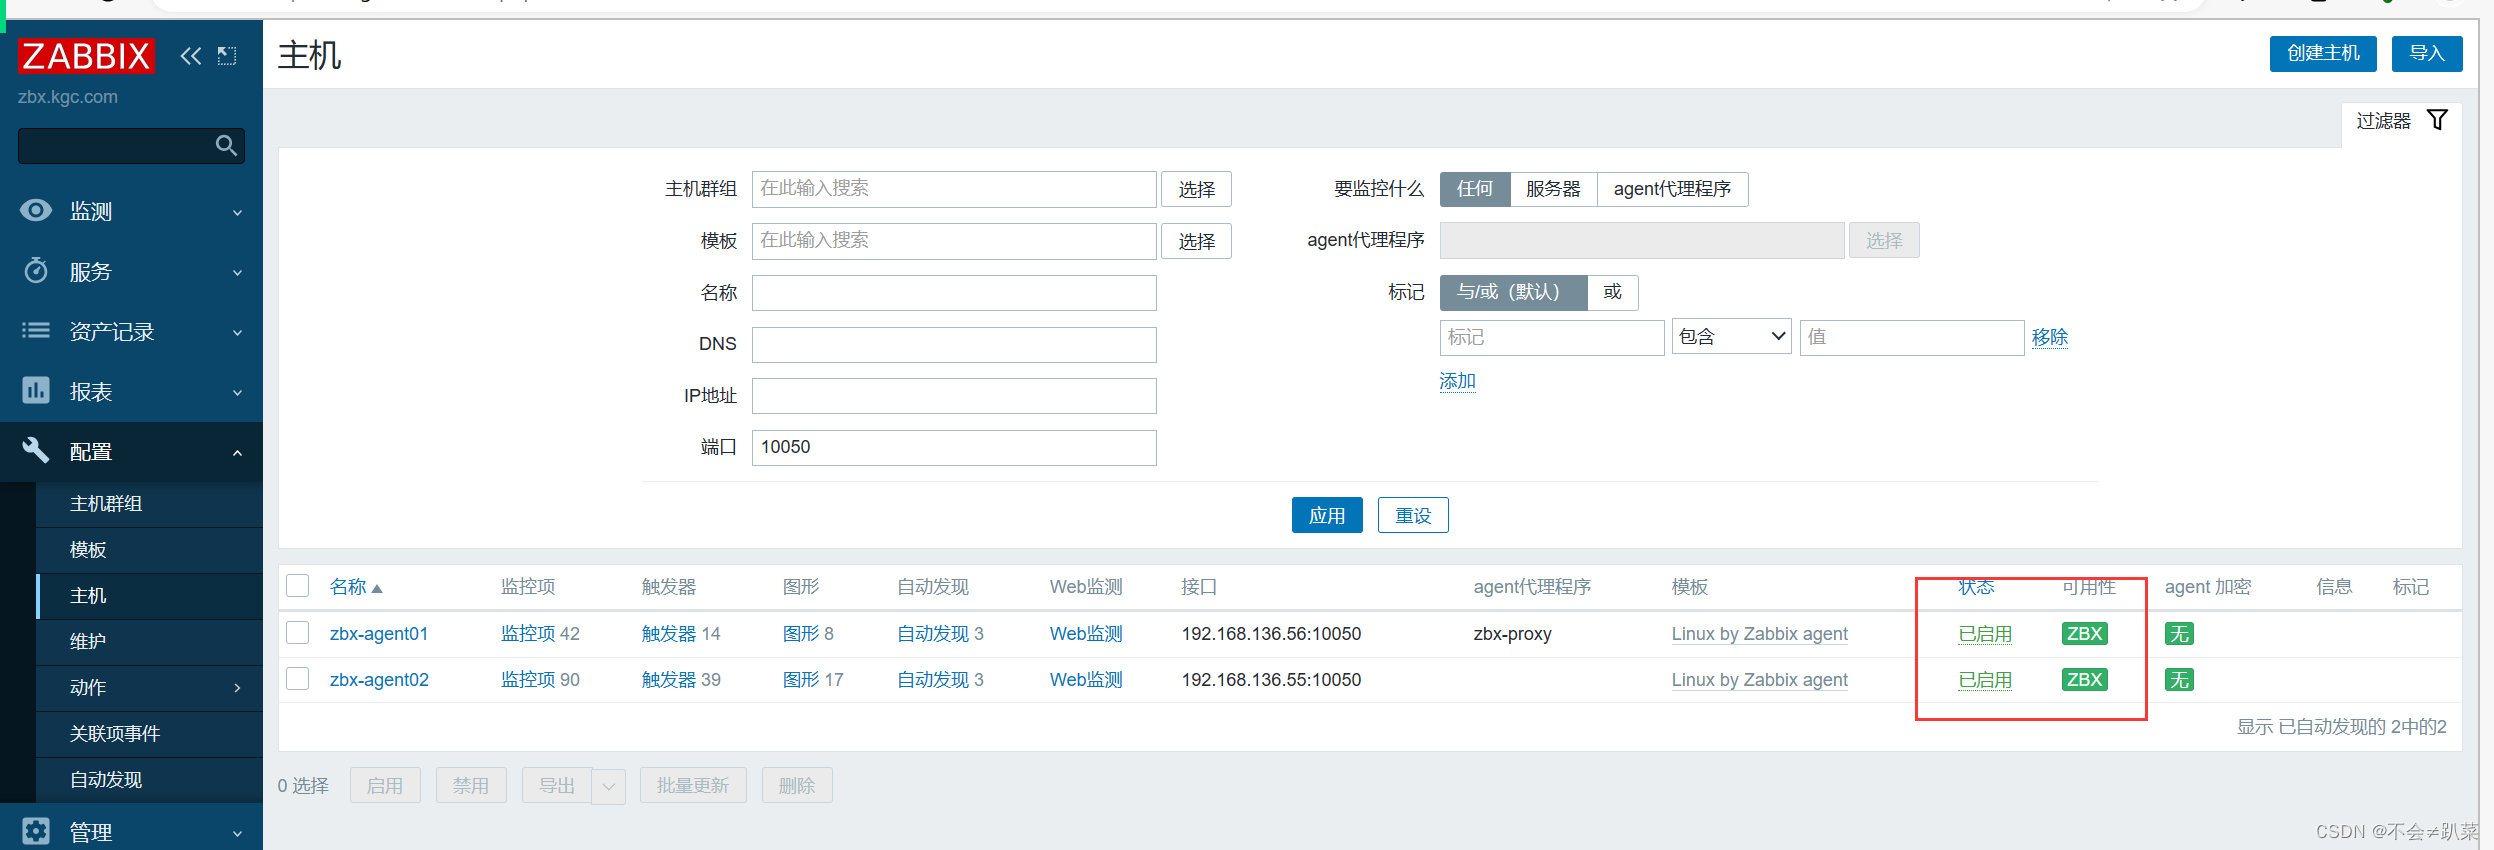Click 选择 button for 主机群组
The image size is (2494, 850).
(1196, 189)
